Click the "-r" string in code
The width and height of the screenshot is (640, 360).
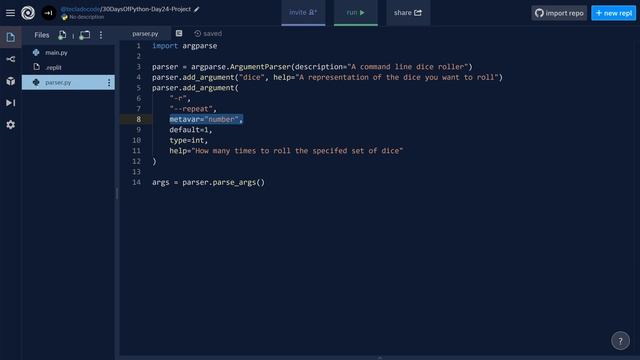click(x=178, y=98)
